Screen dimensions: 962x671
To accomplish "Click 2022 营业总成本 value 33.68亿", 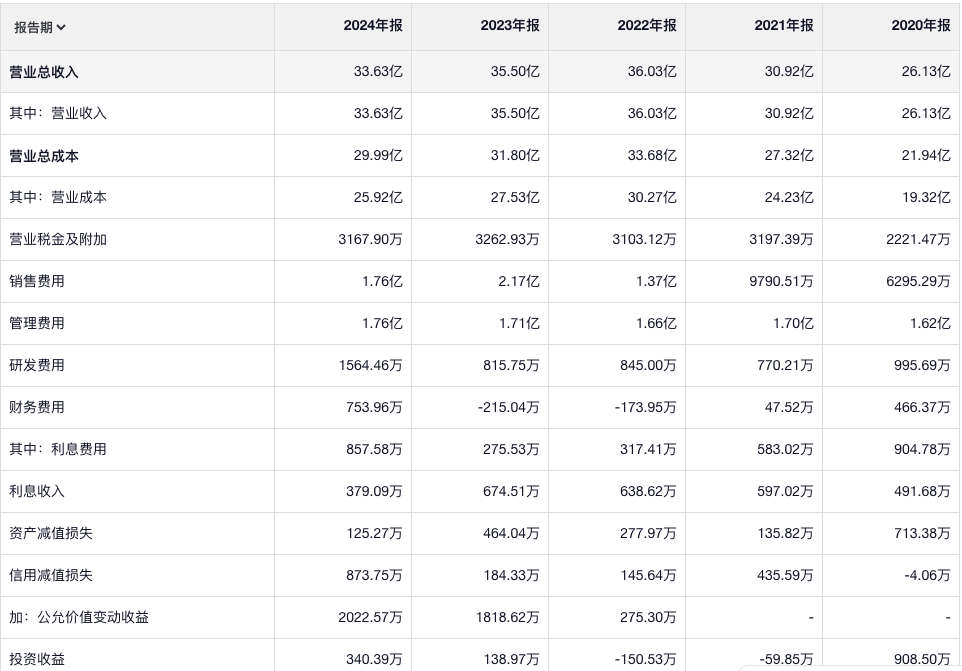I will (657, 156).
